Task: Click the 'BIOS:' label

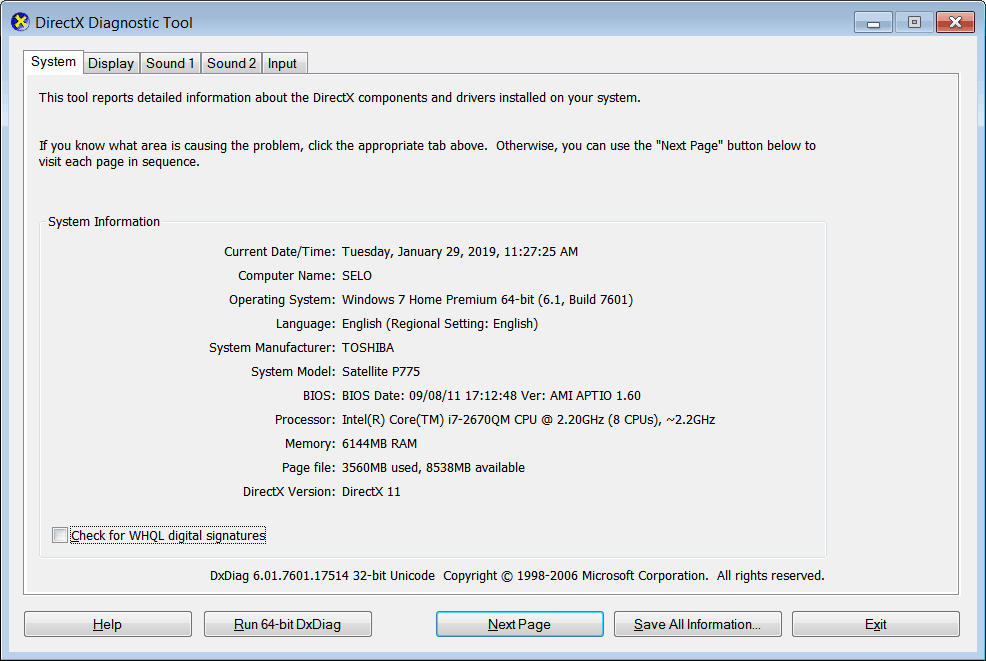Action: tap(319, 396)
